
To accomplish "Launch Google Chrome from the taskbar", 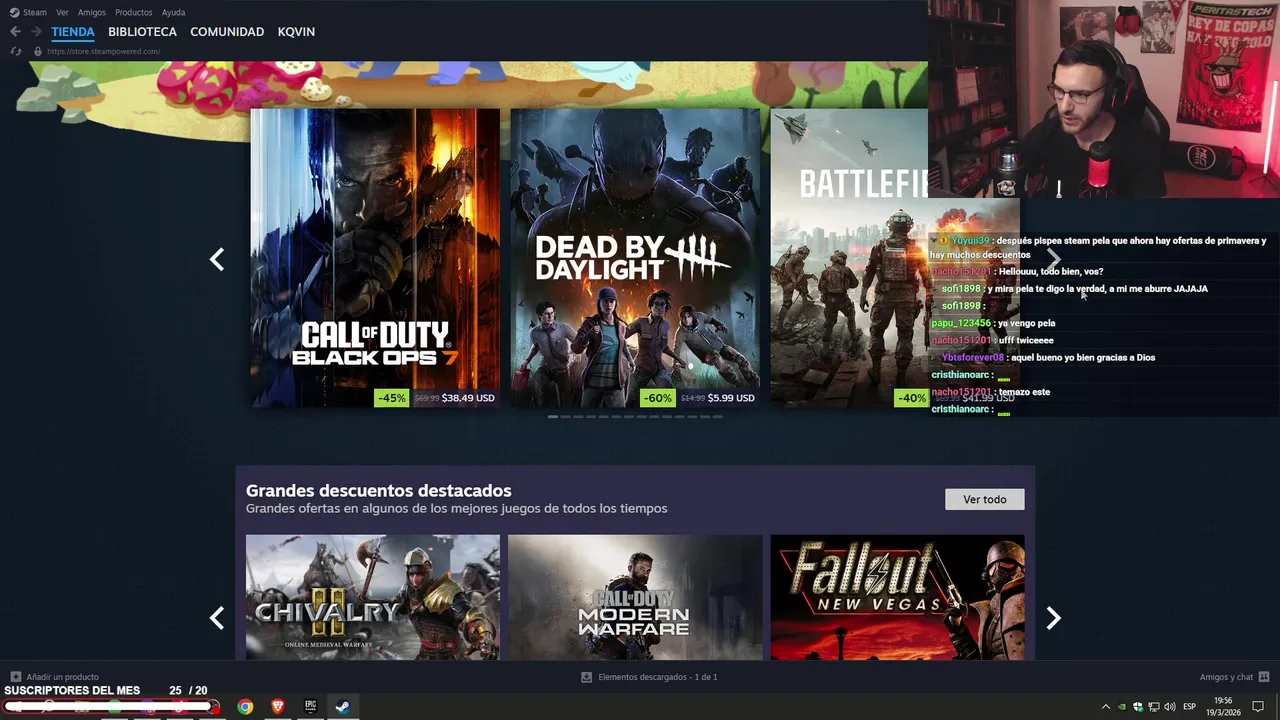I will (x=245, y=706).
